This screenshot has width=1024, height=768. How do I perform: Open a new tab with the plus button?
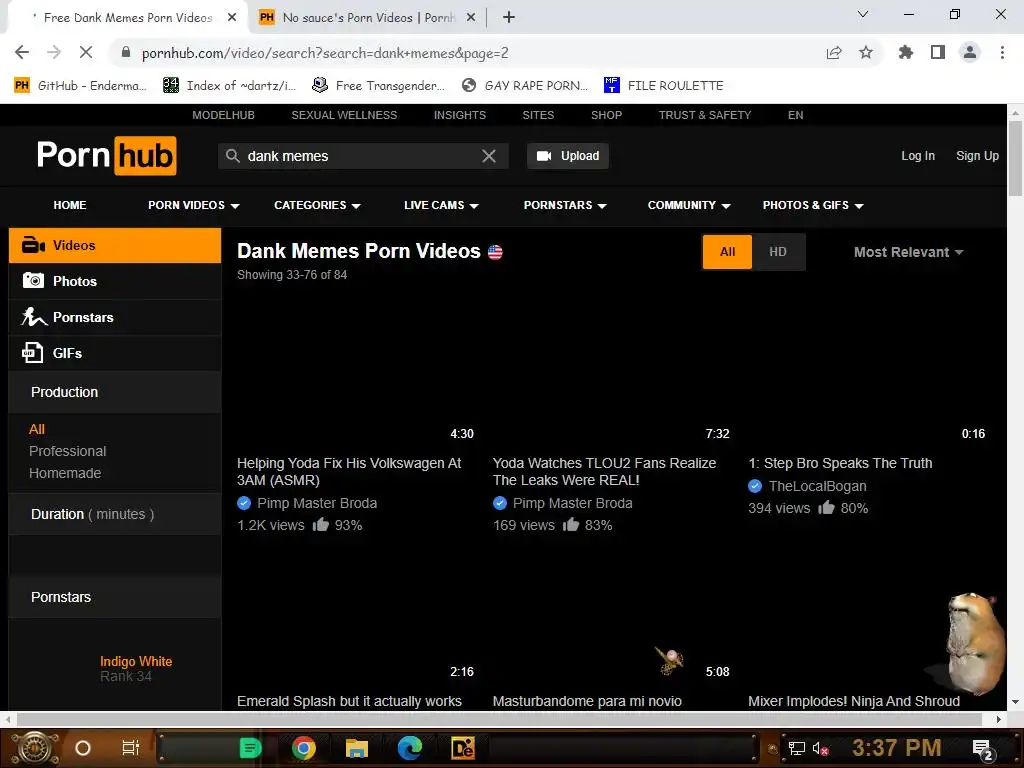[509, 18]
